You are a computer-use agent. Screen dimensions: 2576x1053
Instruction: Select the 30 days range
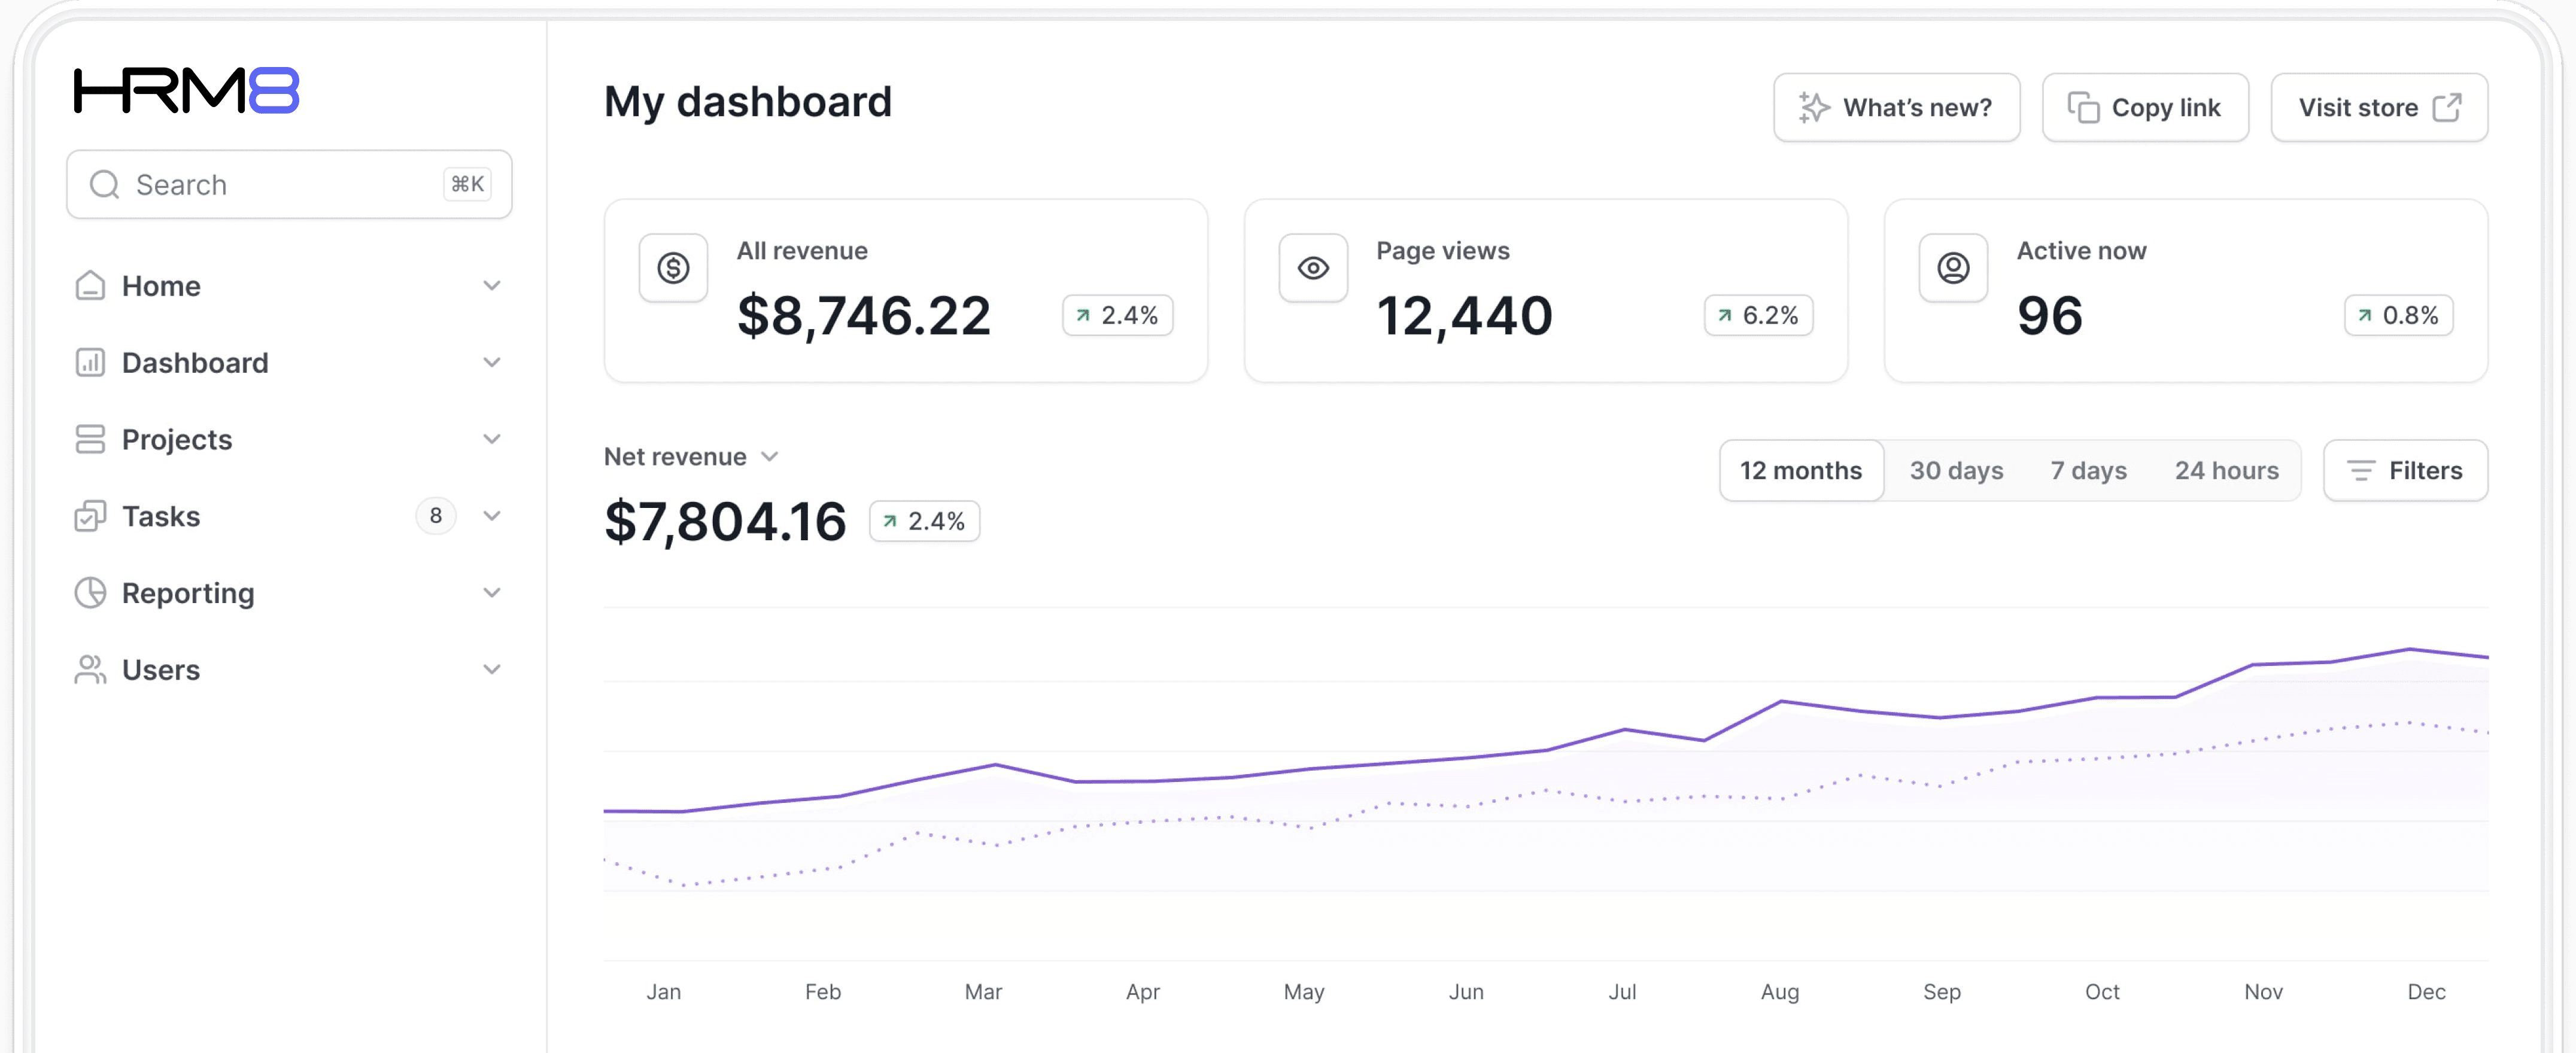(x=1955, y=471)
